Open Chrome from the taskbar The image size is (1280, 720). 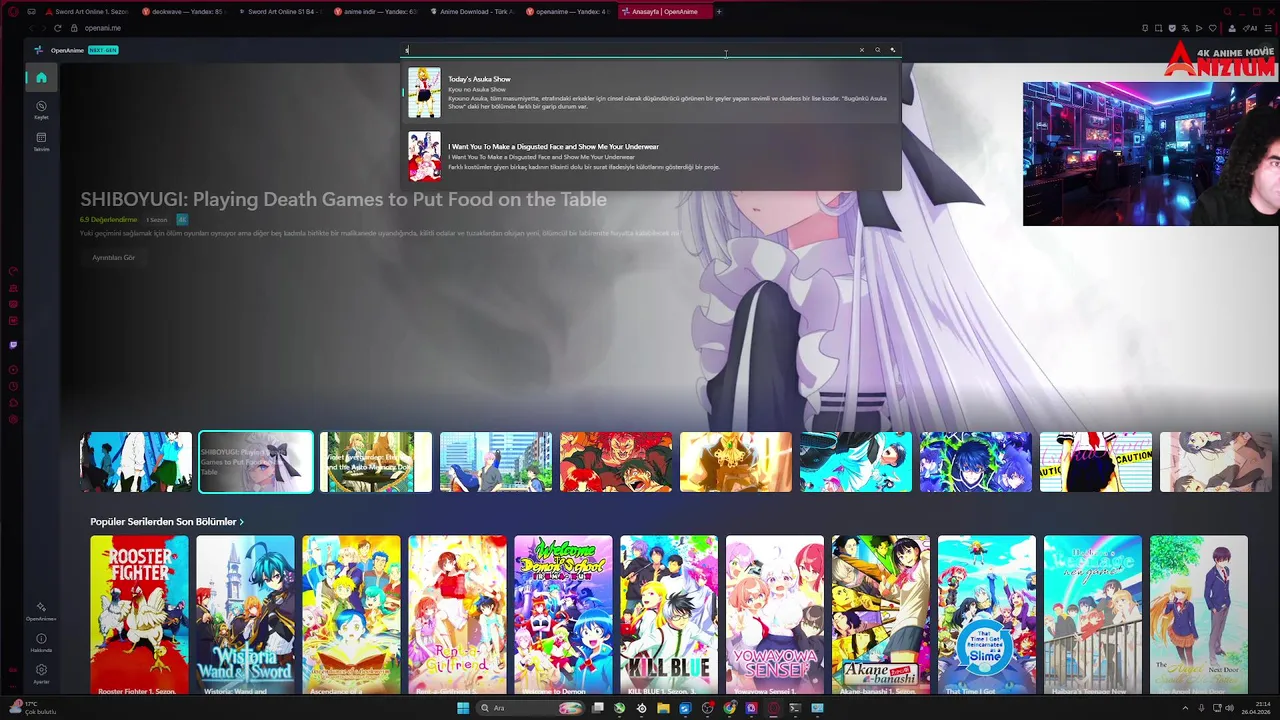729,708
